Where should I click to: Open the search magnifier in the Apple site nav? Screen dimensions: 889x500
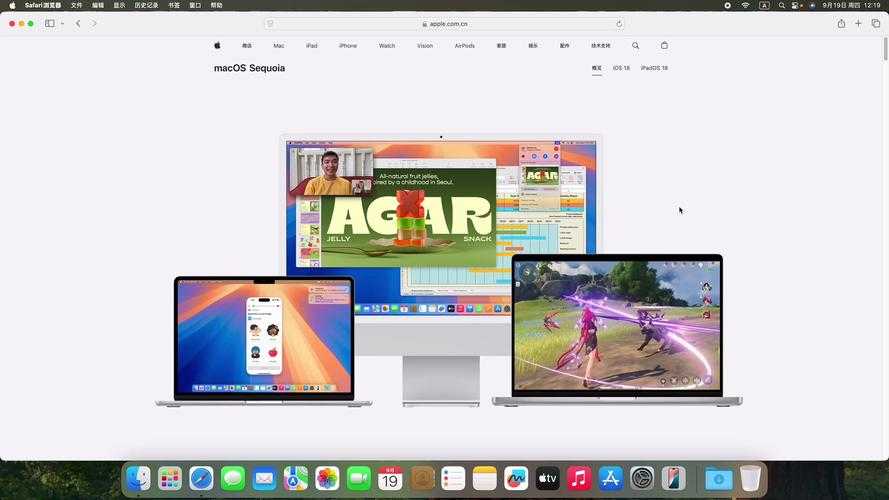(636, 45)
